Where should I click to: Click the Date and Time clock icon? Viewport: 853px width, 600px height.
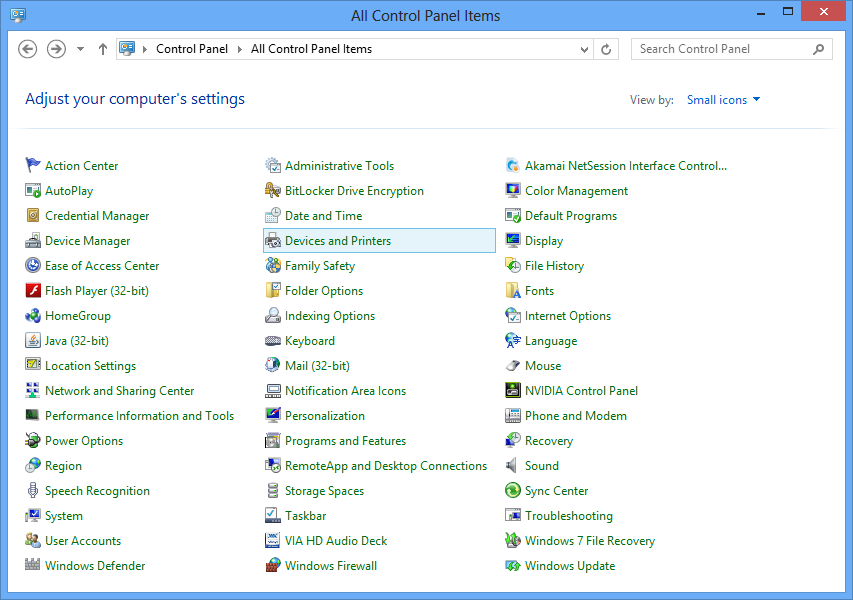[273, 215]
